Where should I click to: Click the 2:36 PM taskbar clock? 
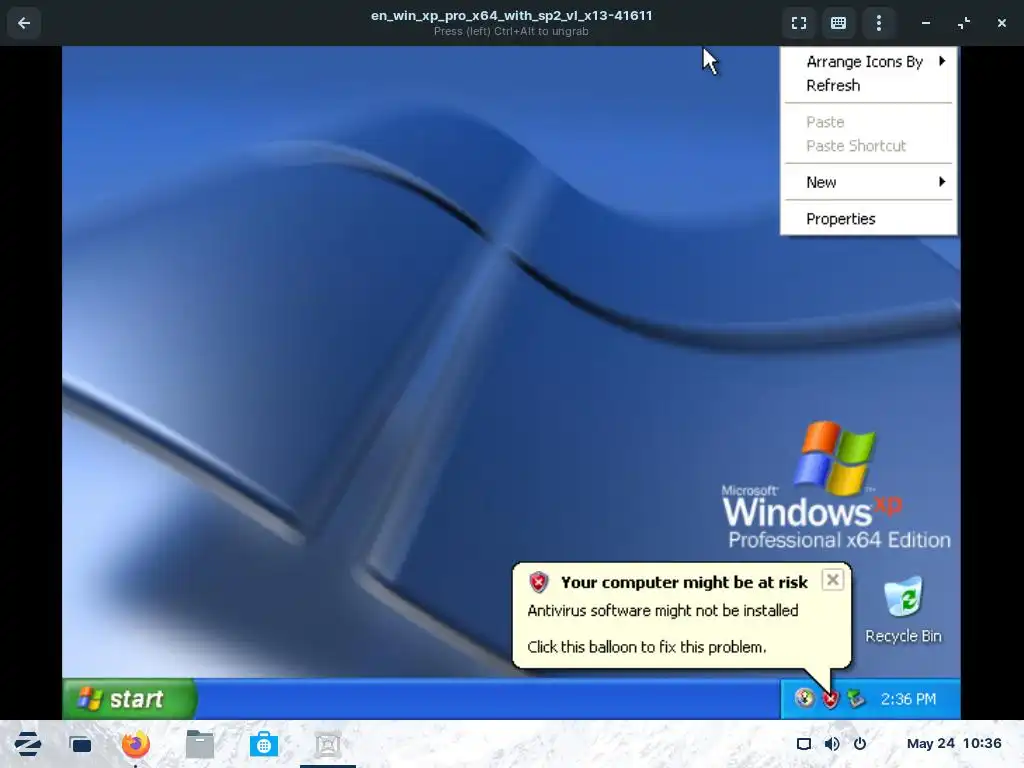(x=908, y=699)
